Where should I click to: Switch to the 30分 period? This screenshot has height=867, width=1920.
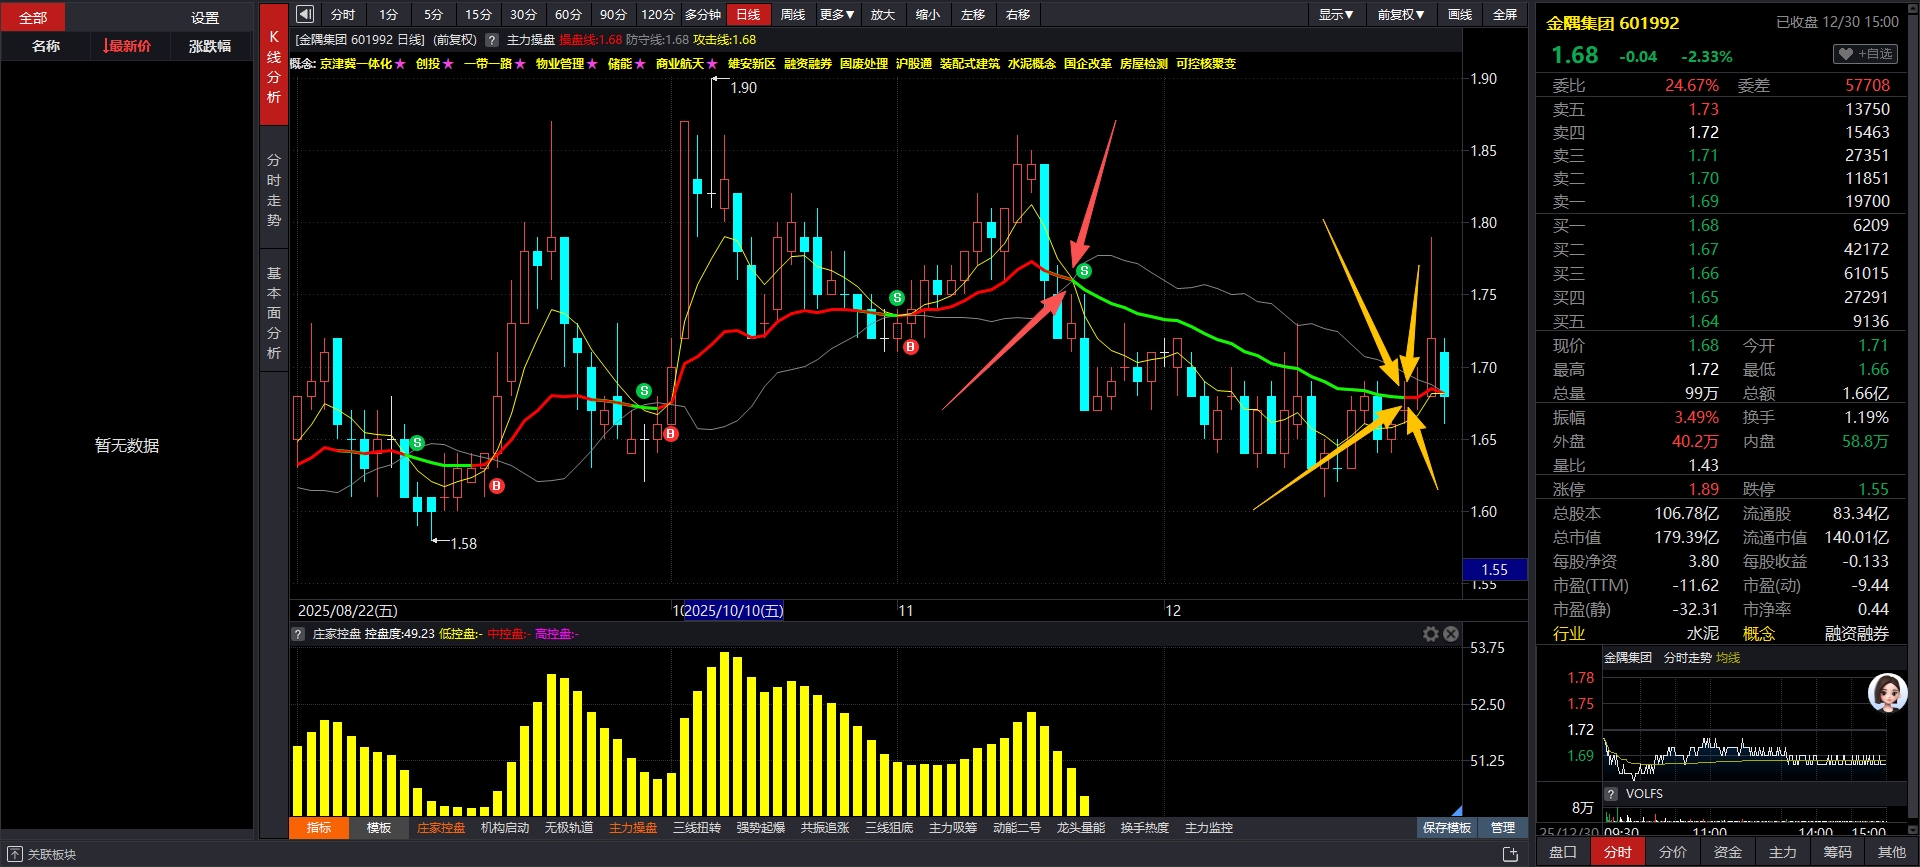click(x=523, y=14)
